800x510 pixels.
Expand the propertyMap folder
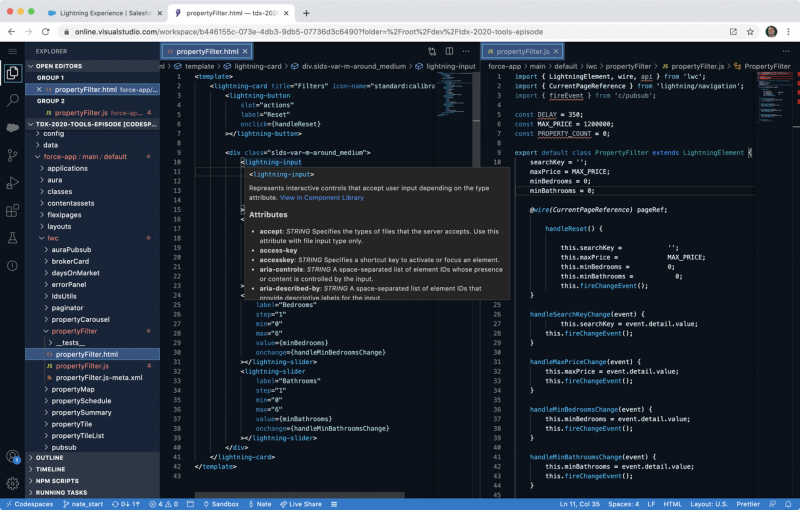click(x=72, y=389)
